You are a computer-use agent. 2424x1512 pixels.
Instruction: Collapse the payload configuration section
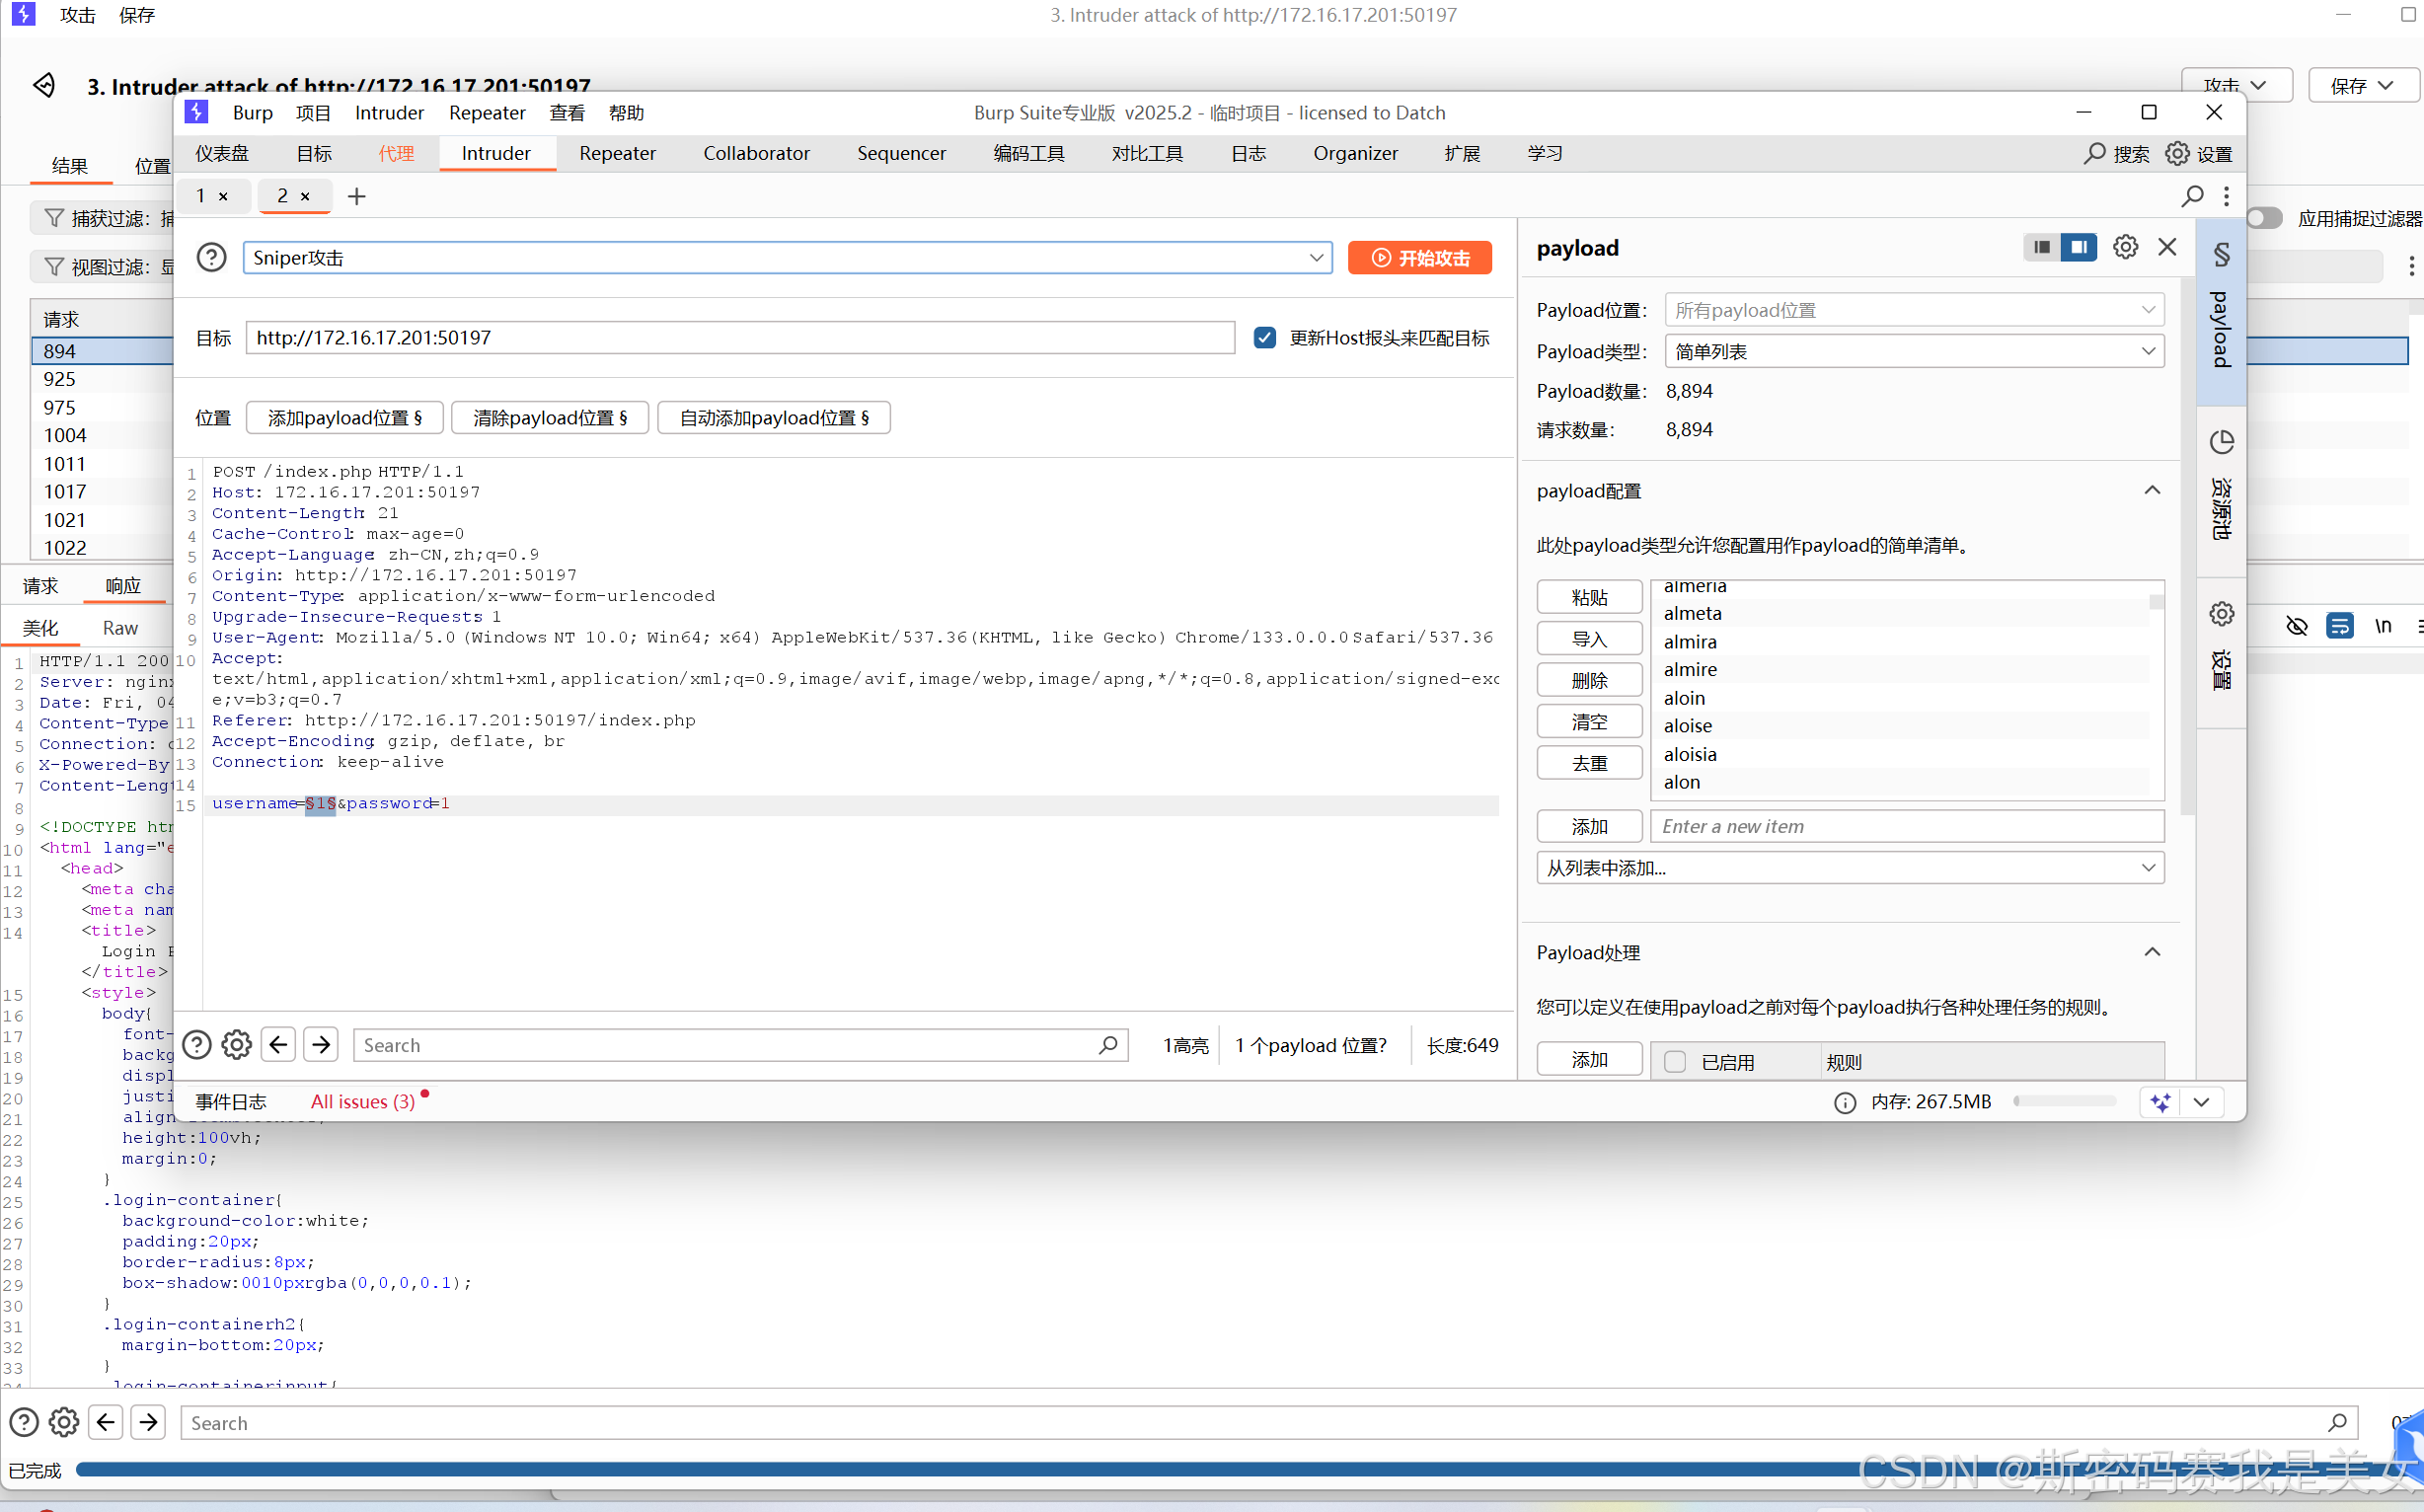click(2152, 491)
